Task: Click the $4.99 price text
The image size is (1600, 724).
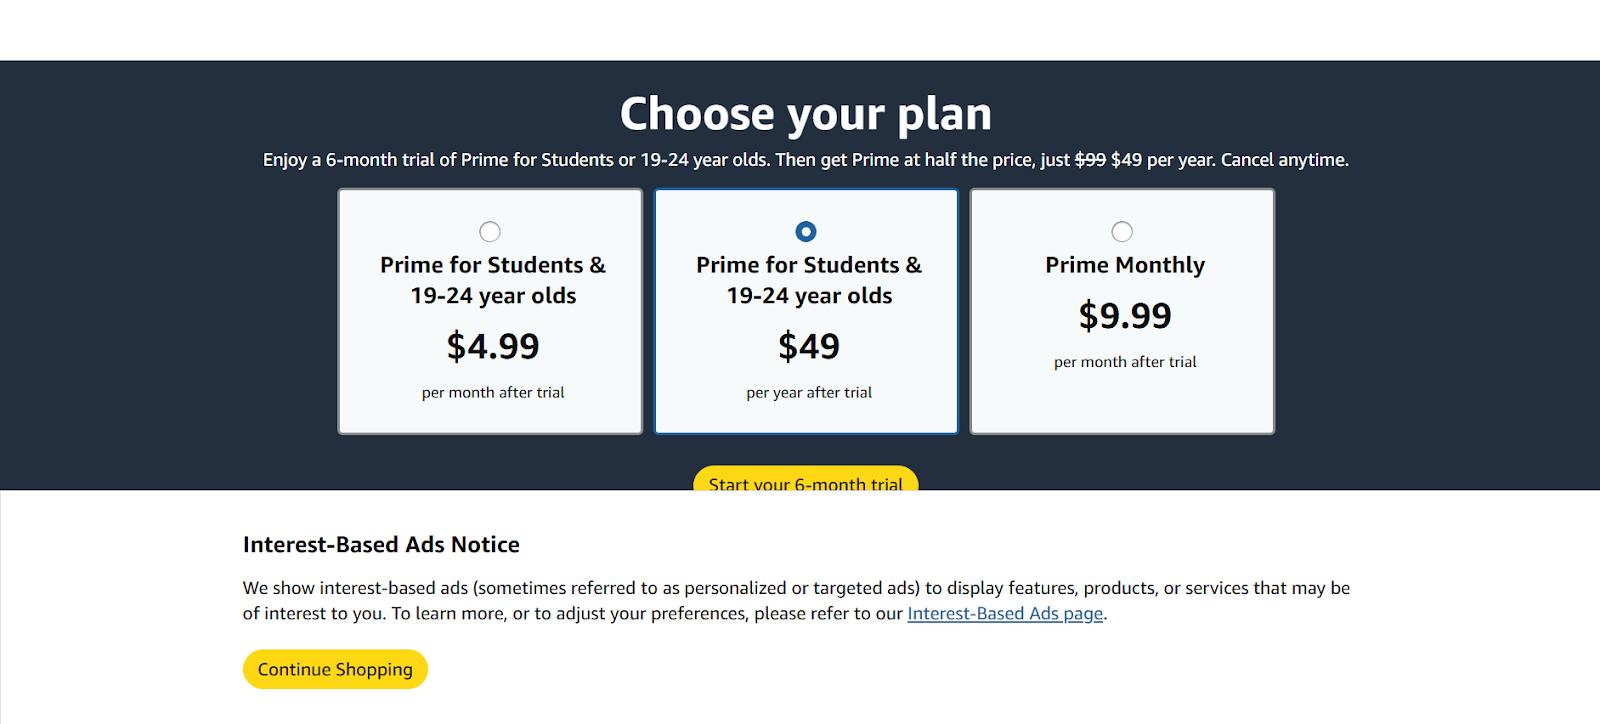Action: (x=493, y=346)
